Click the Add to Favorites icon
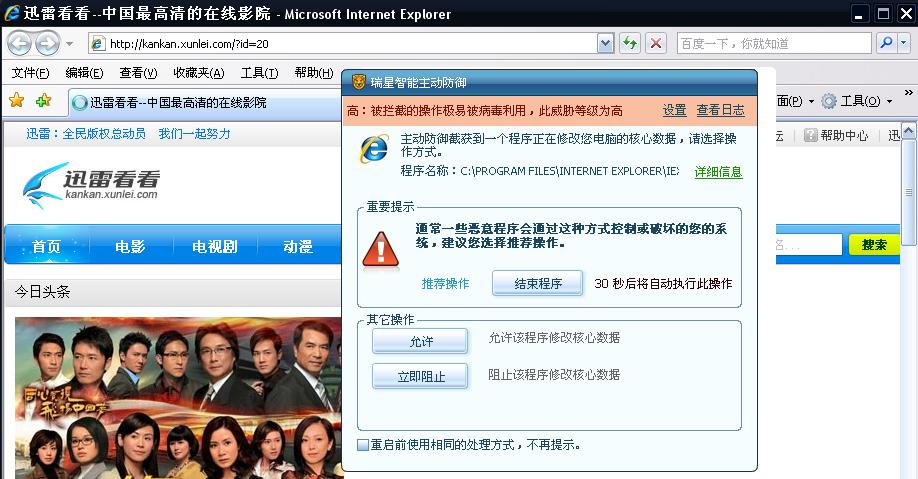918x479 pixels. [x=43, y=101]
